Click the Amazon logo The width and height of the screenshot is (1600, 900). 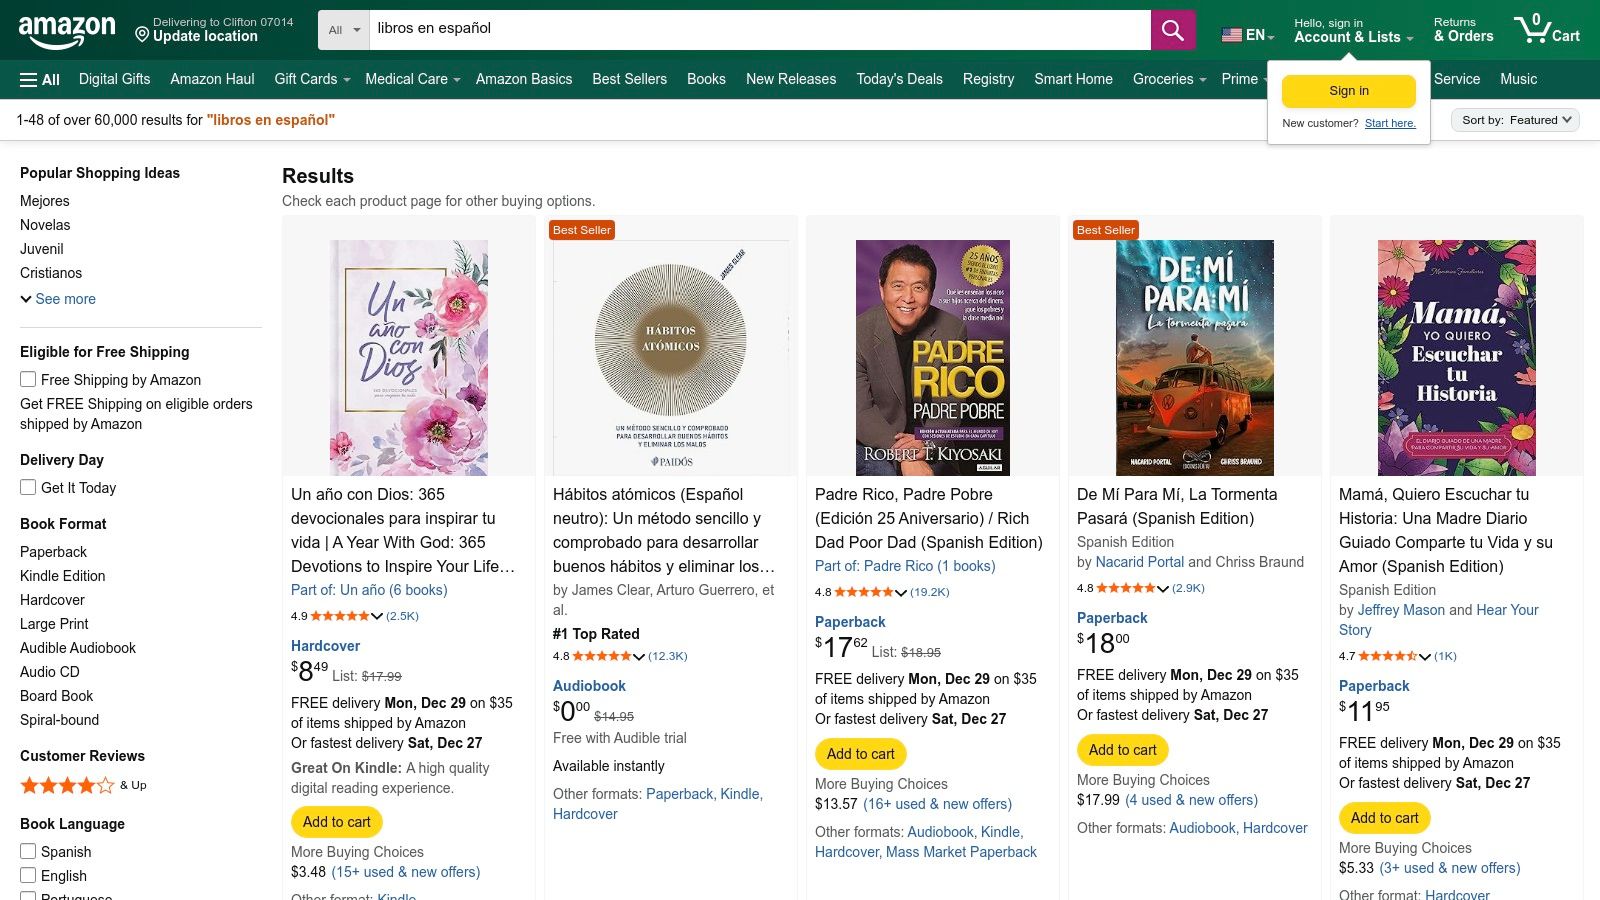coord(66,29)
